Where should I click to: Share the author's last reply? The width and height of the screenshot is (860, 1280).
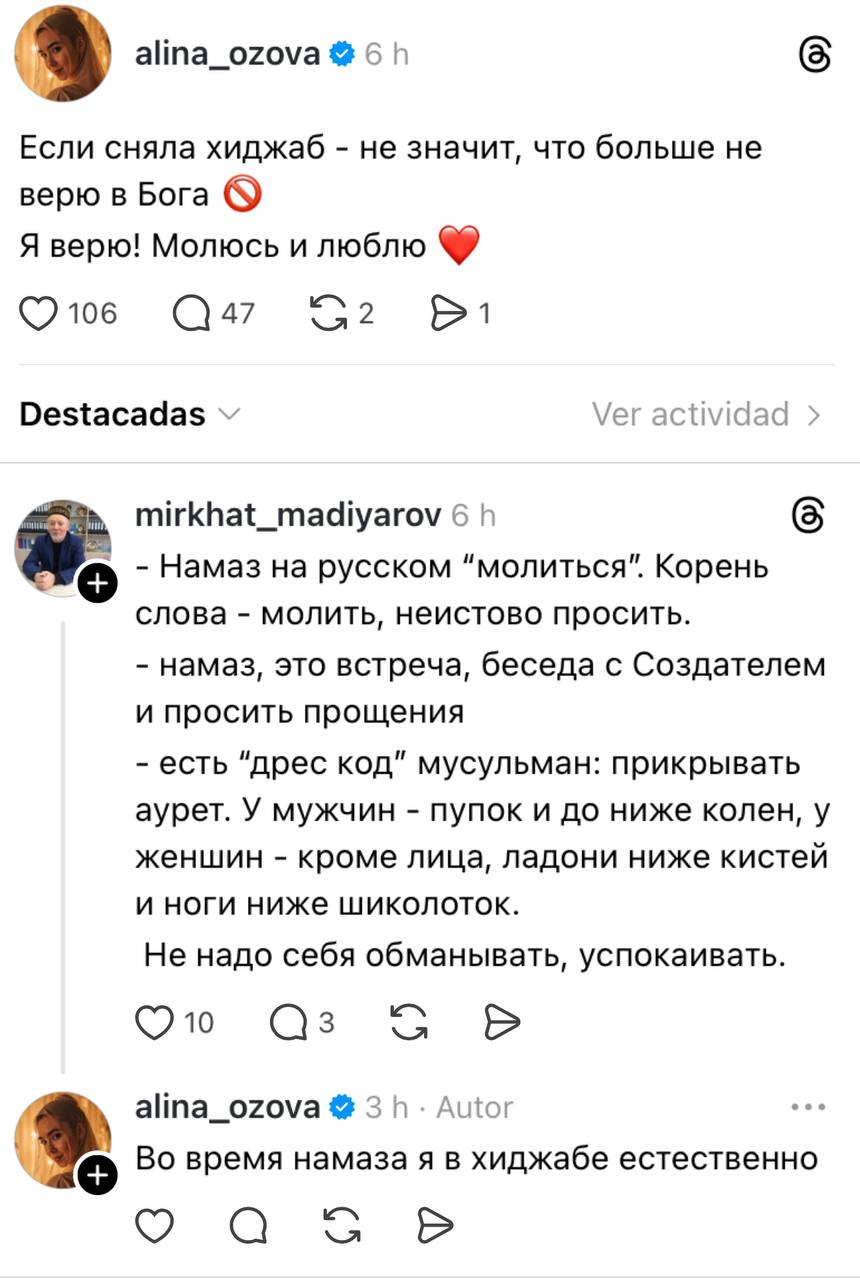click(x=435, y=1225)
